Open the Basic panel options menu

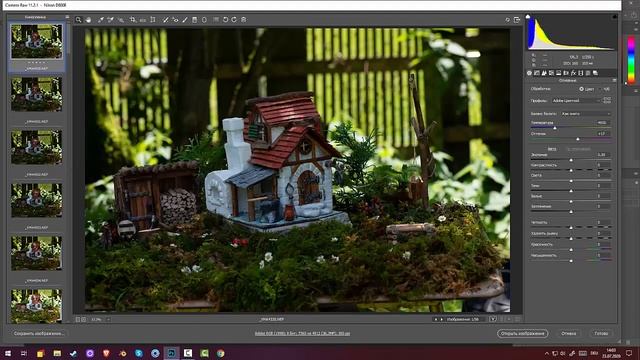click(614, 80)
